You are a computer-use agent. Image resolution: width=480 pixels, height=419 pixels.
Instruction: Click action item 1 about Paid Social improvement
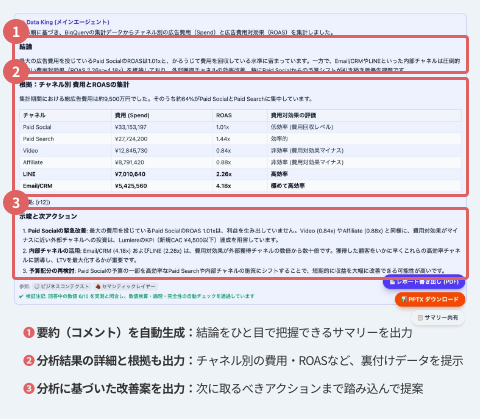(240, 235)
